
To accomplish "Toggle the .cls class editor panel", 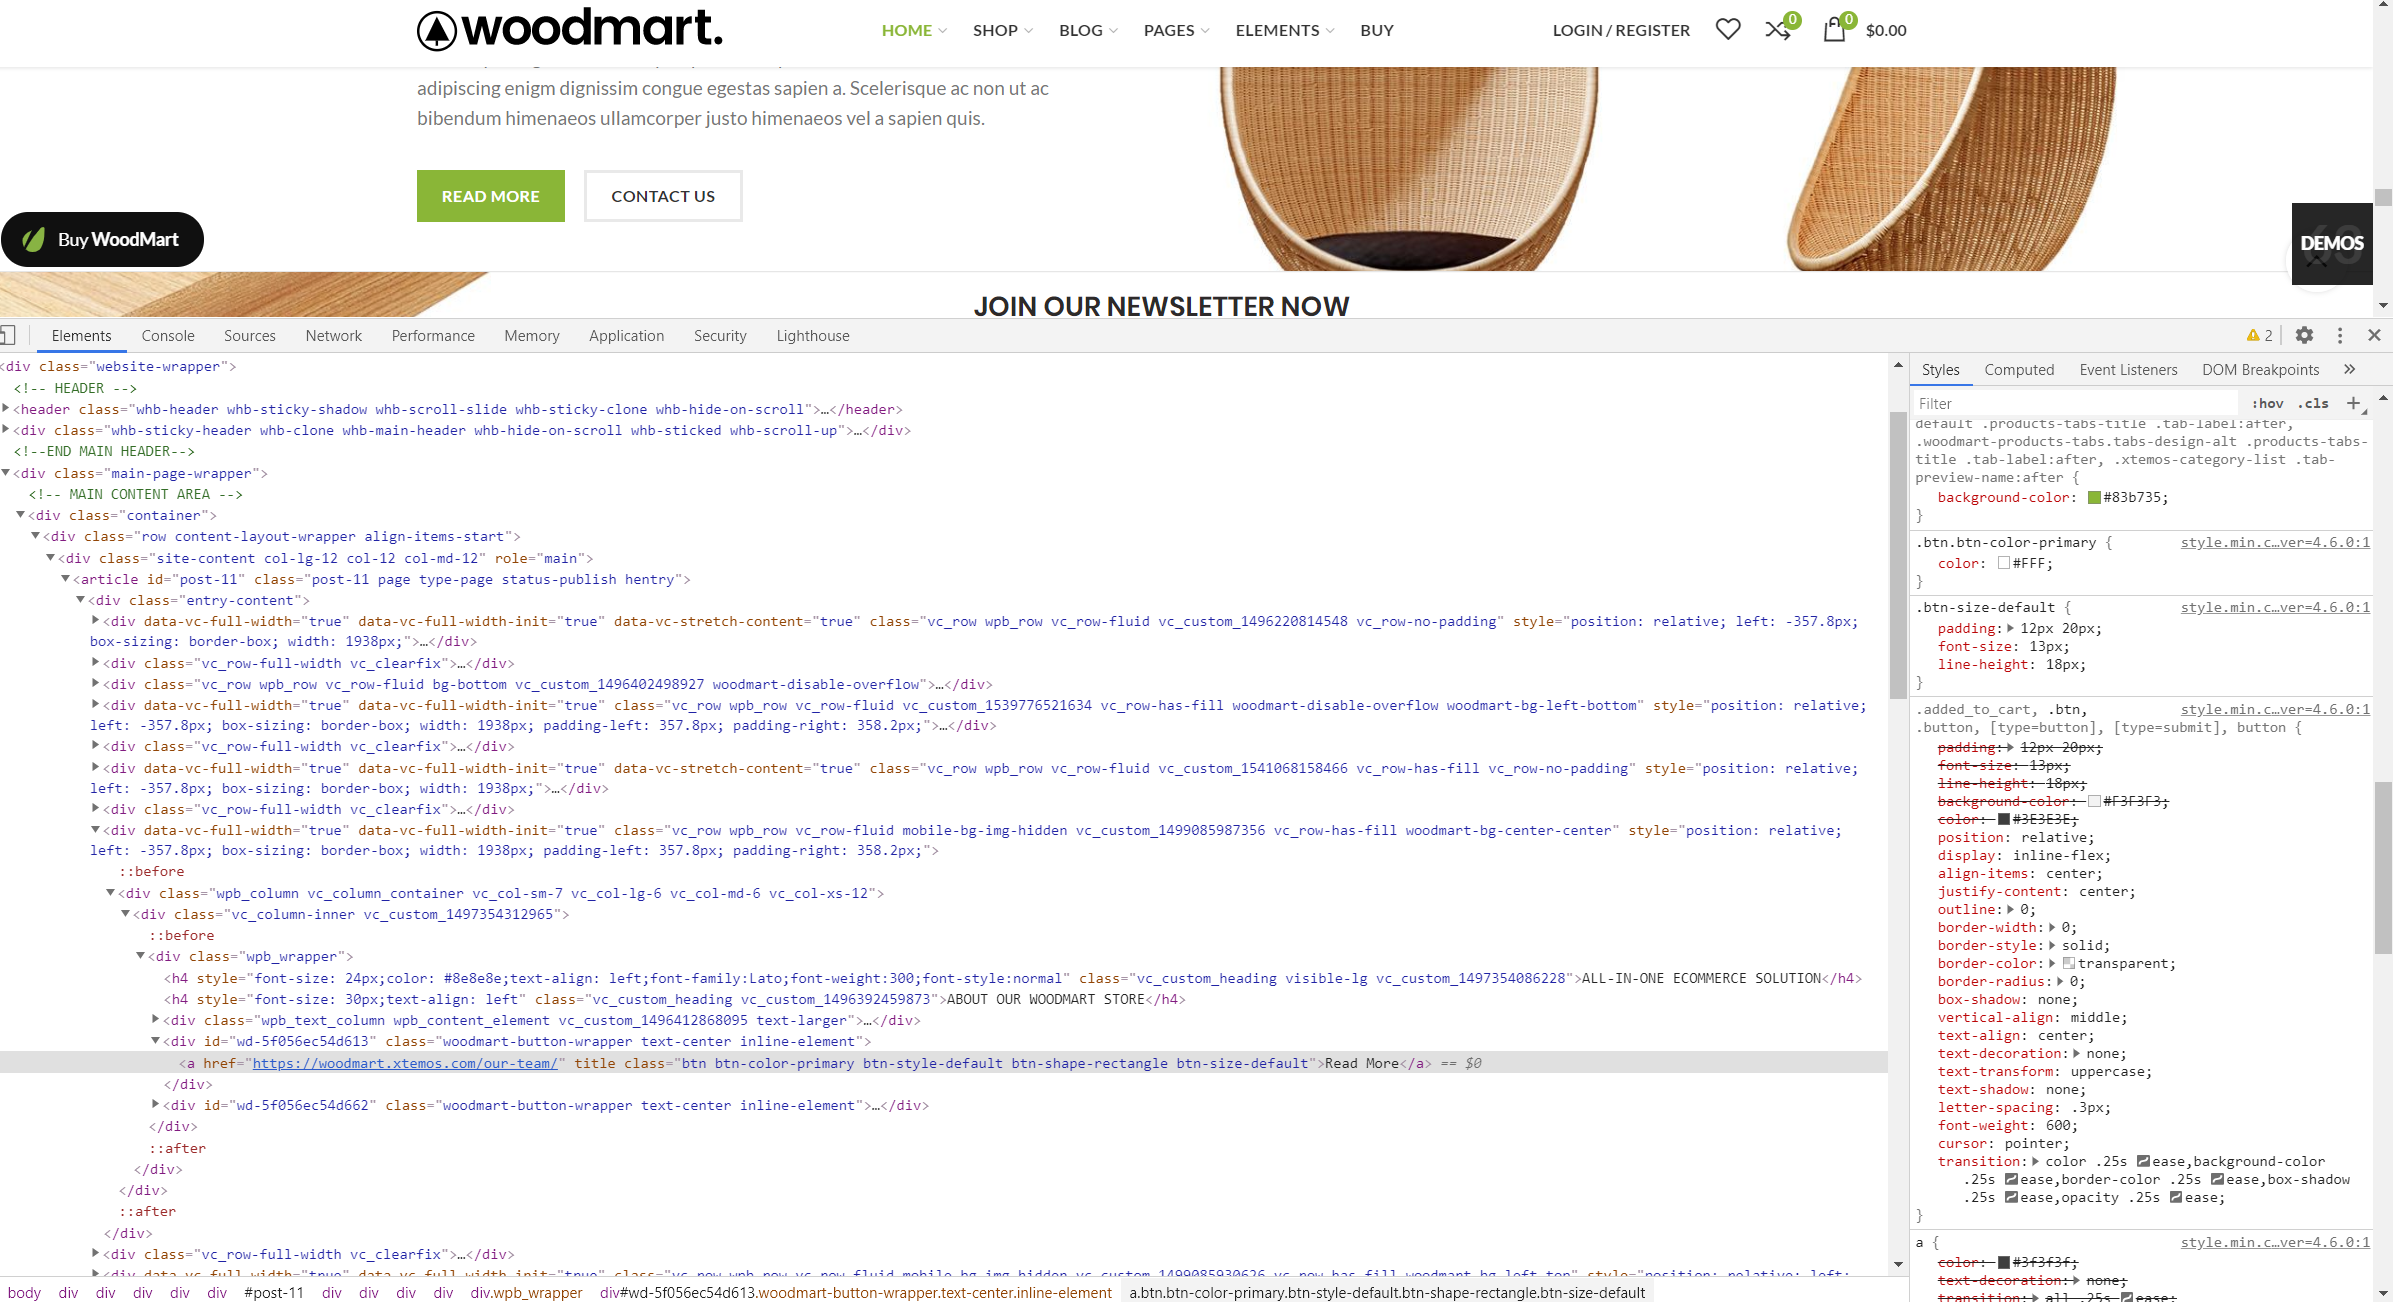I will point(2313,403).
